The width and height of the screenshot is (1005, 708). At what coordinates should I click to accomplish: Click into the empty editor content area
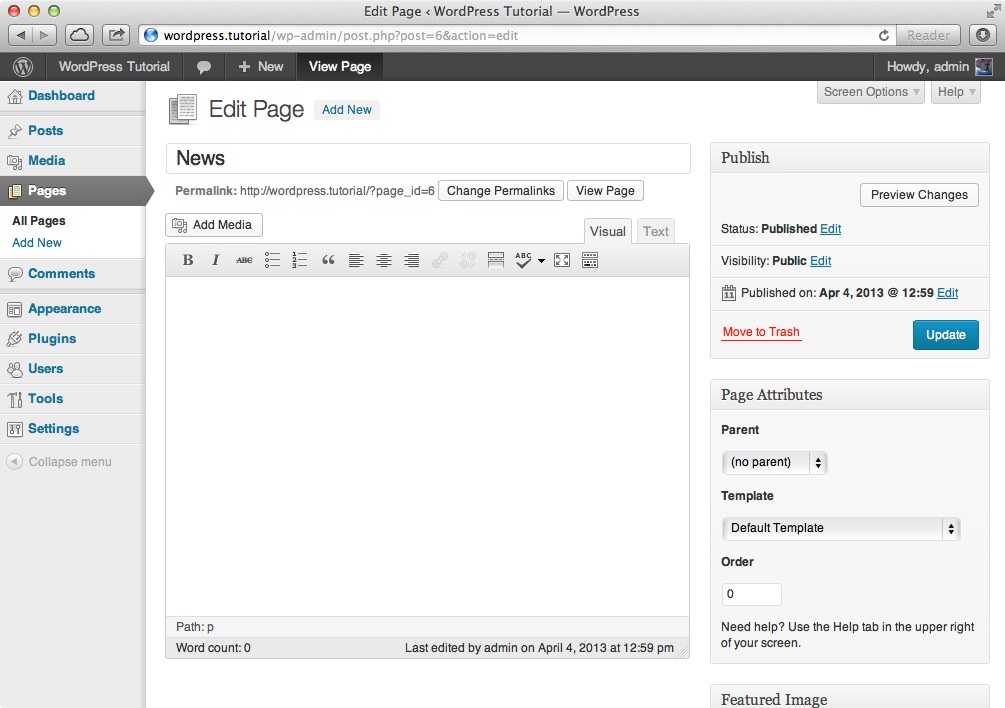(428, 447)
